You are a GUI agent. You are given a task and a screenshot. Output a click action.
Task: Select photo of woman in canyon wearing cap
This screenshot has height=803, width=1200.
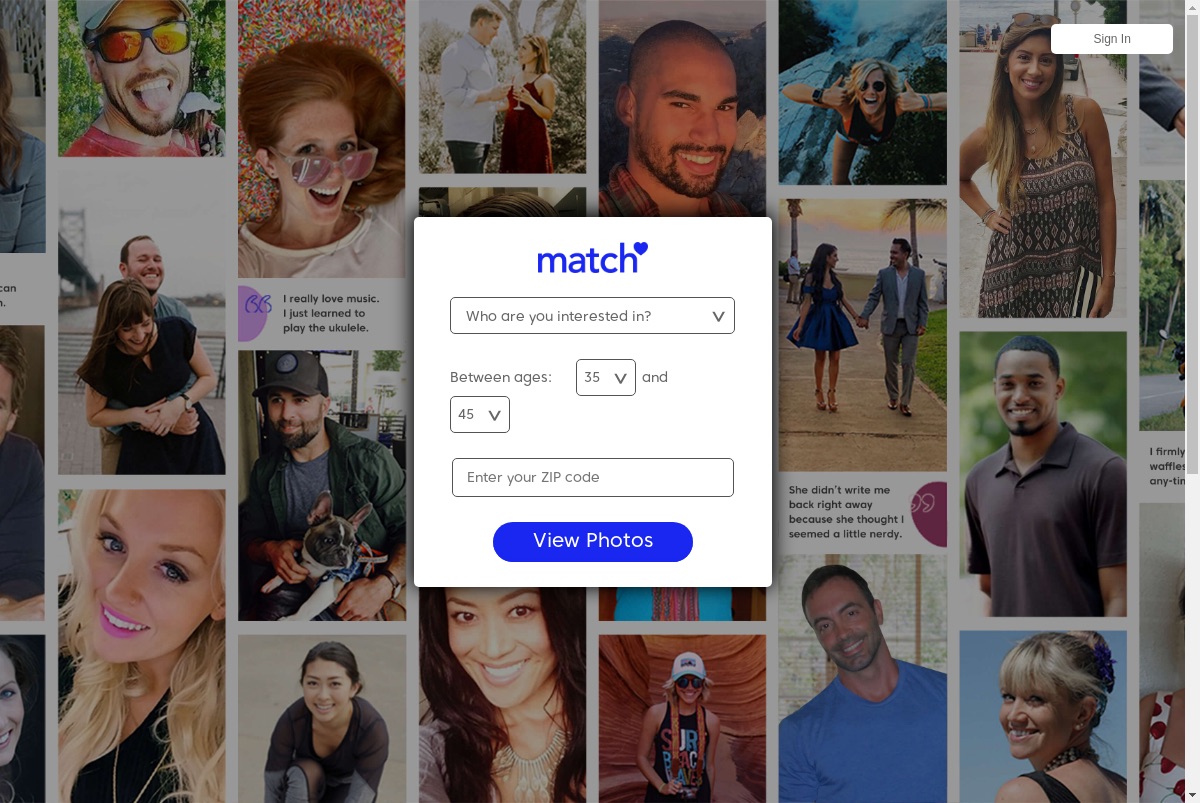click(683, 718)
